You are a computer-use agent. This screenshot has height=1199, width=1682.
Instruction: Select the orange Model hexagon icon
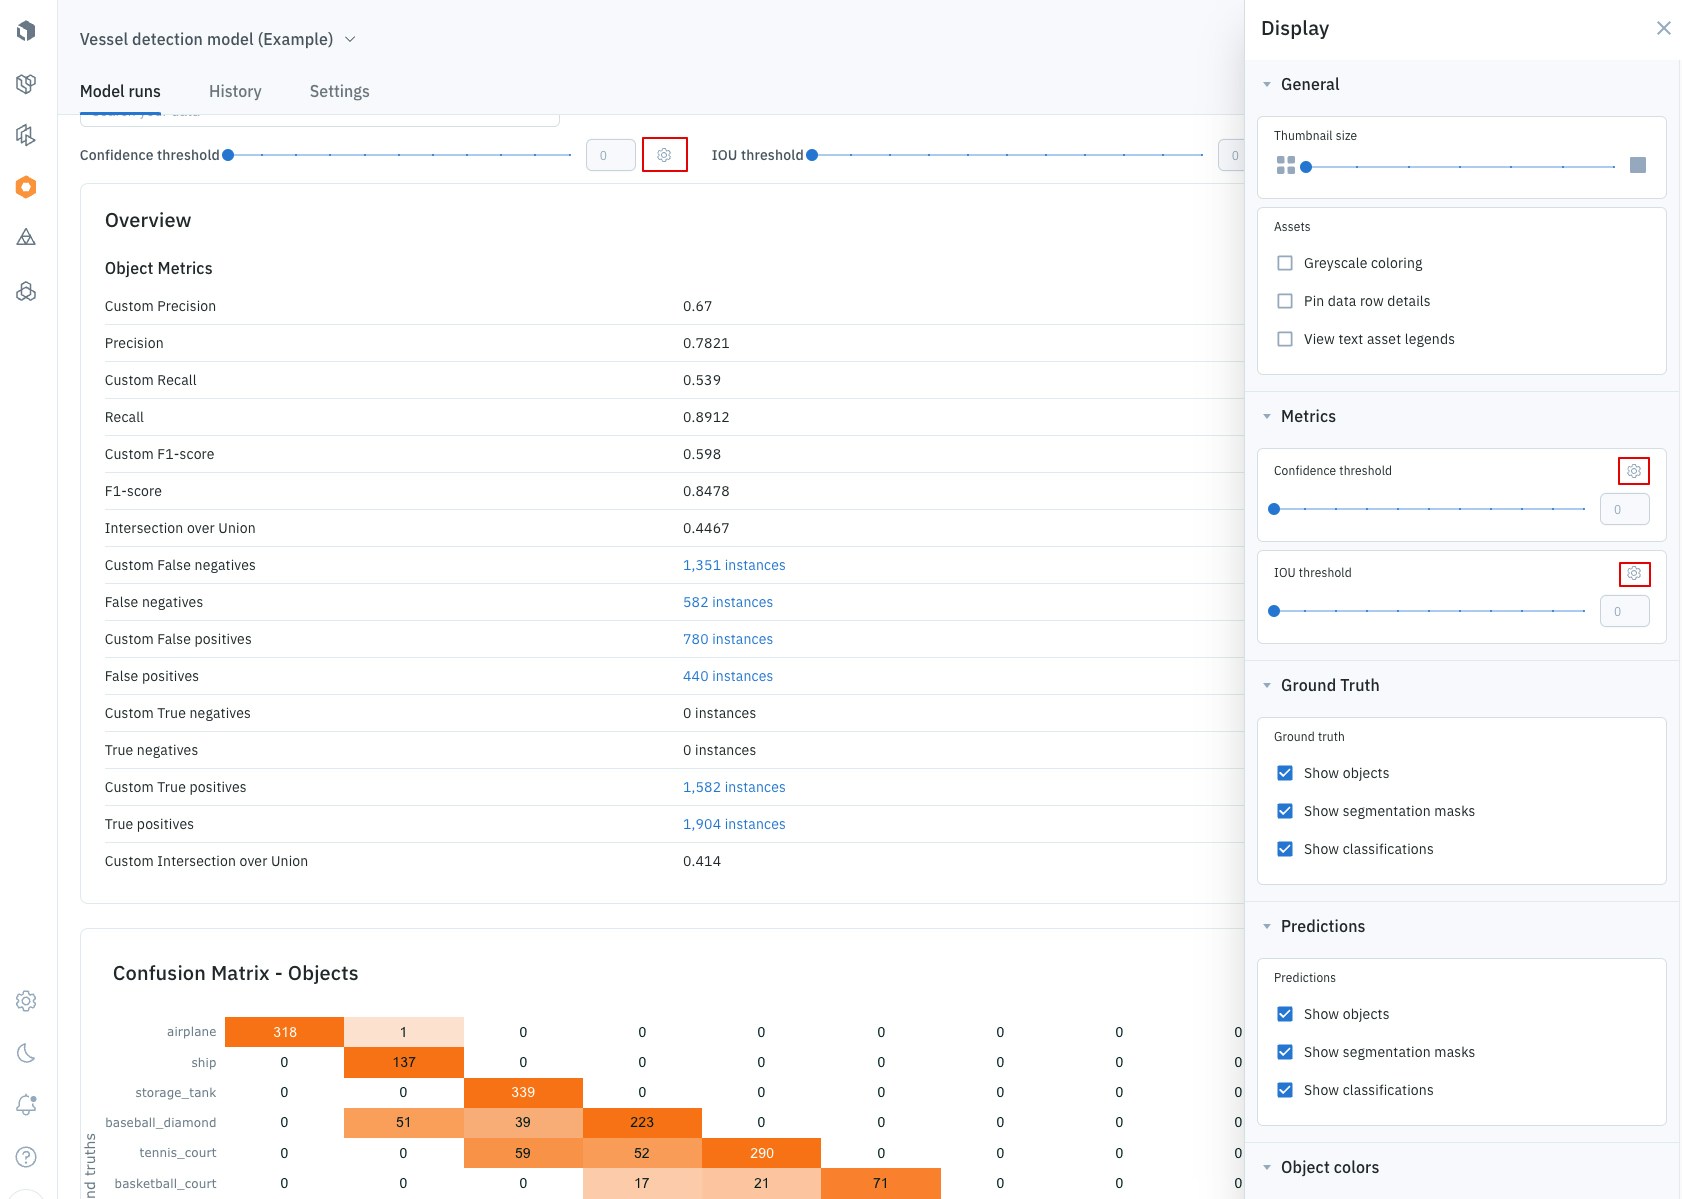coord(27,187)
